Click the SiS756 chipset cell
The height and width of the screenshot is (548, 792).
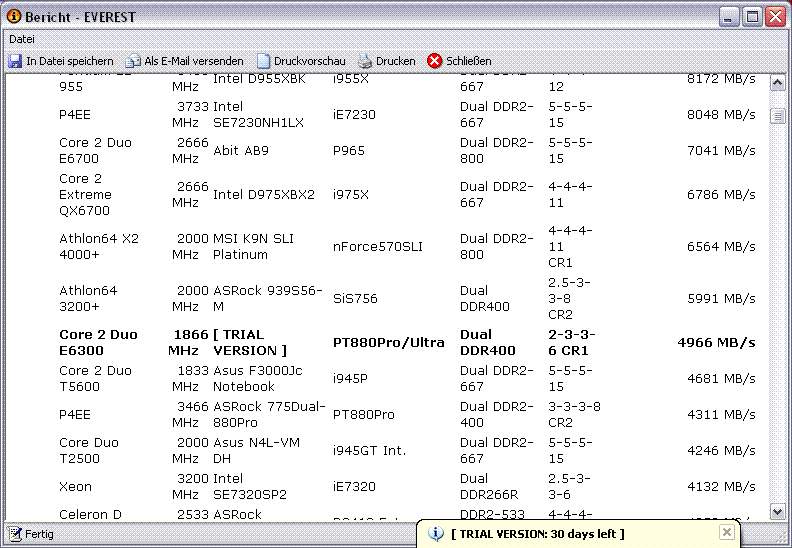(x=355, y=298)
